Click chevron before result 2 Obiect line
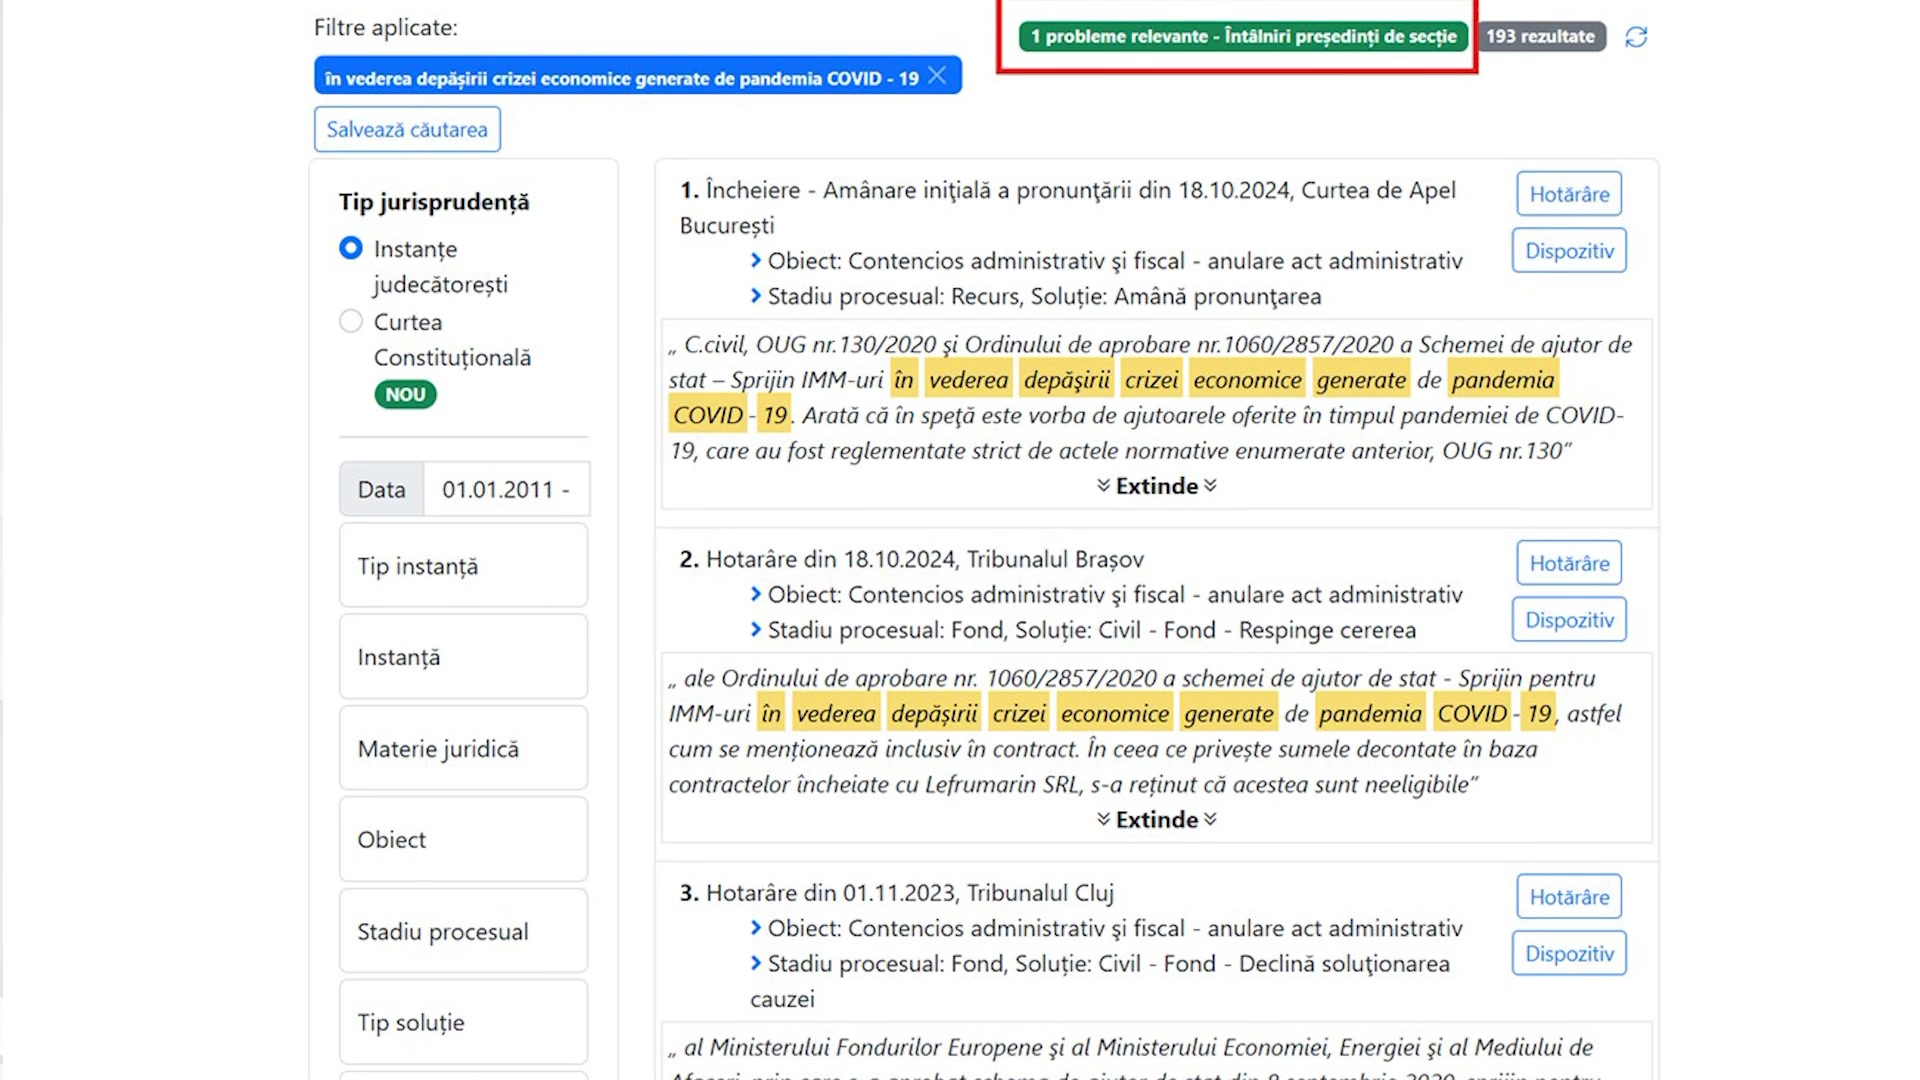 [x=756, y=595]
